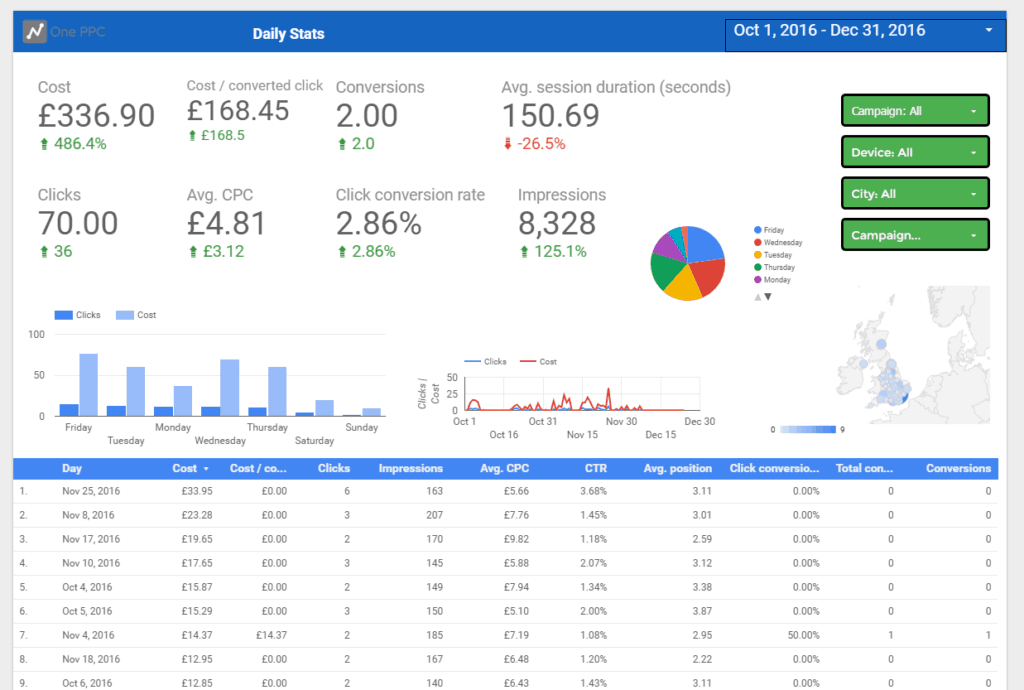Click the red down arrow under session duration
Screen dimensions: 1024x690
click(507, 144)
